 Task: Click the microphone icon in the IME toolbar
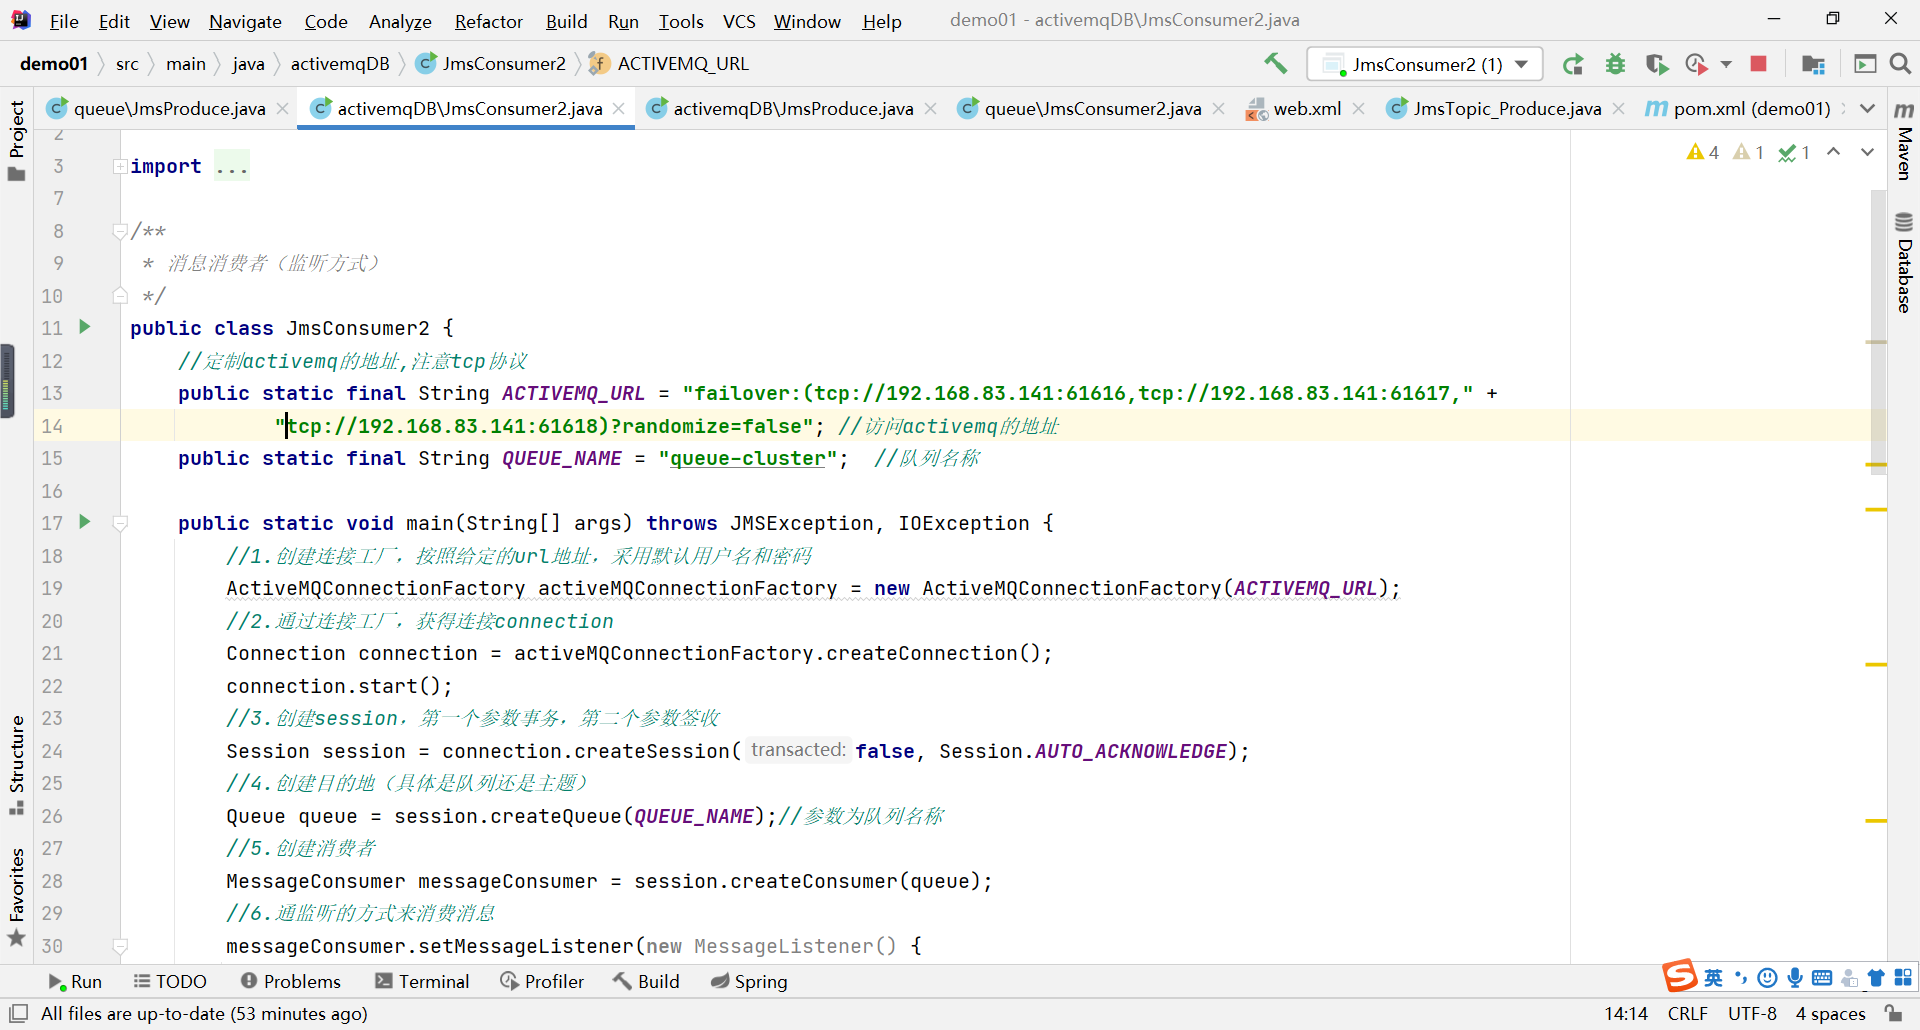click(x=1795, y=978)
